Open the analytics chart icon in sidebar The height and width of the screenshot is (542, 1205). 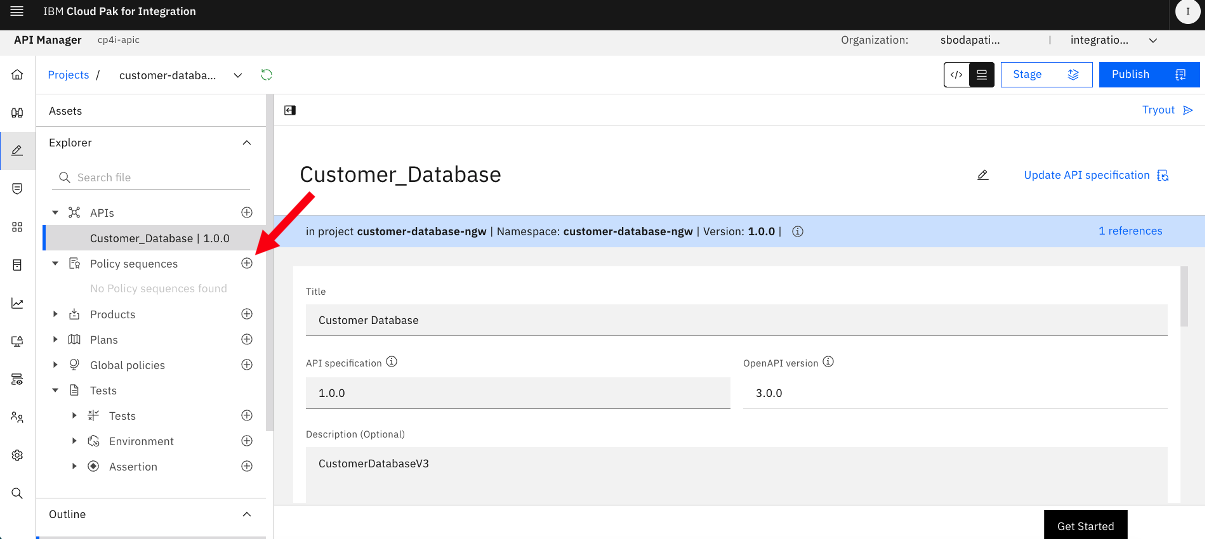tap(17, 303)
